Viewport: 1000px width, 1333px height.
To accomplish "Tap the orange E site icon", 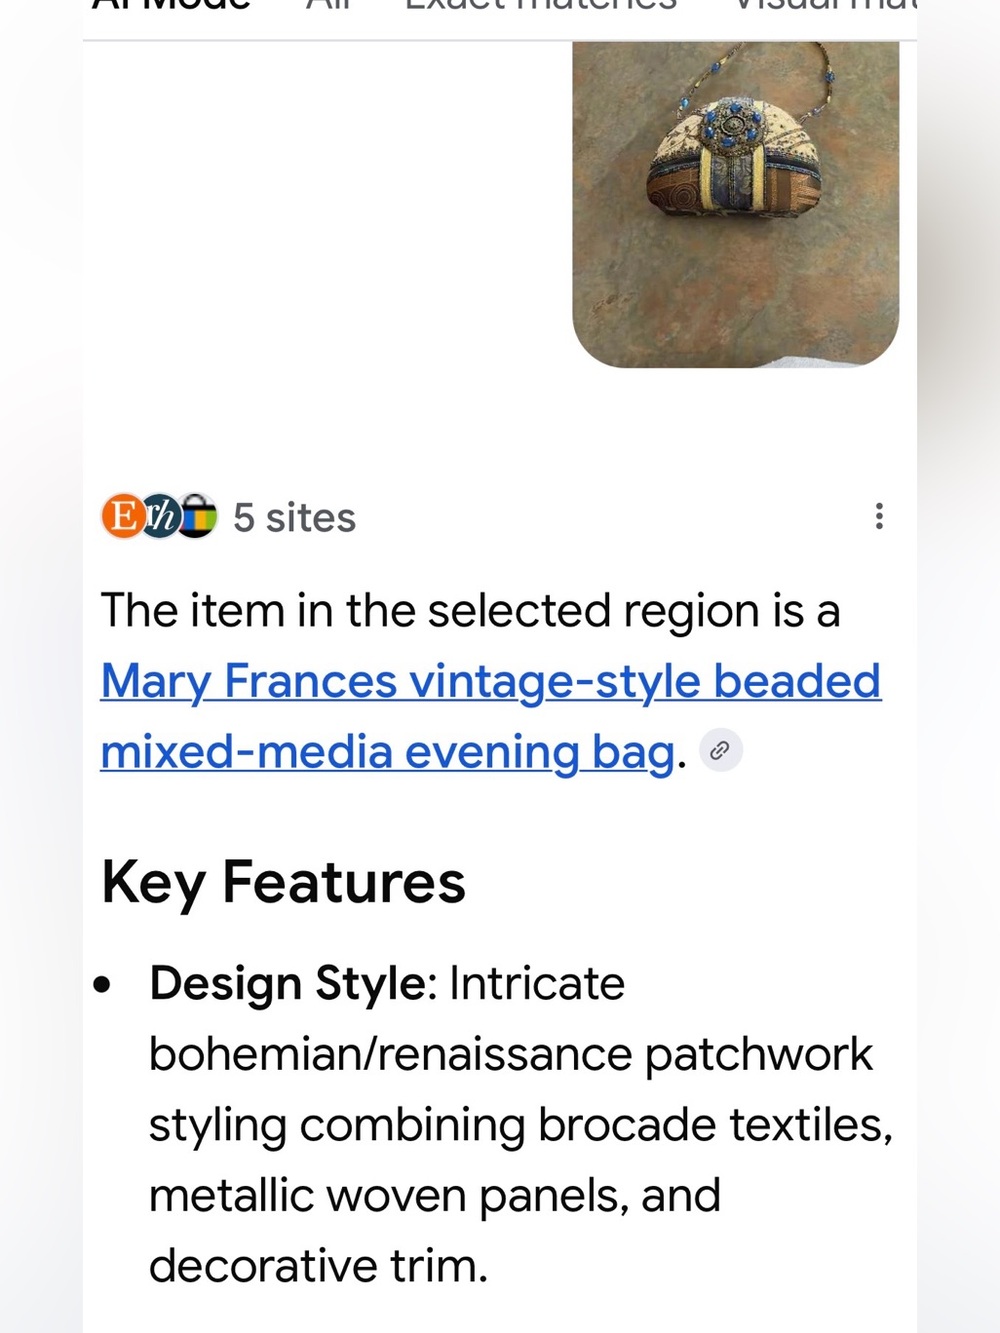I will tap(124, 516).
